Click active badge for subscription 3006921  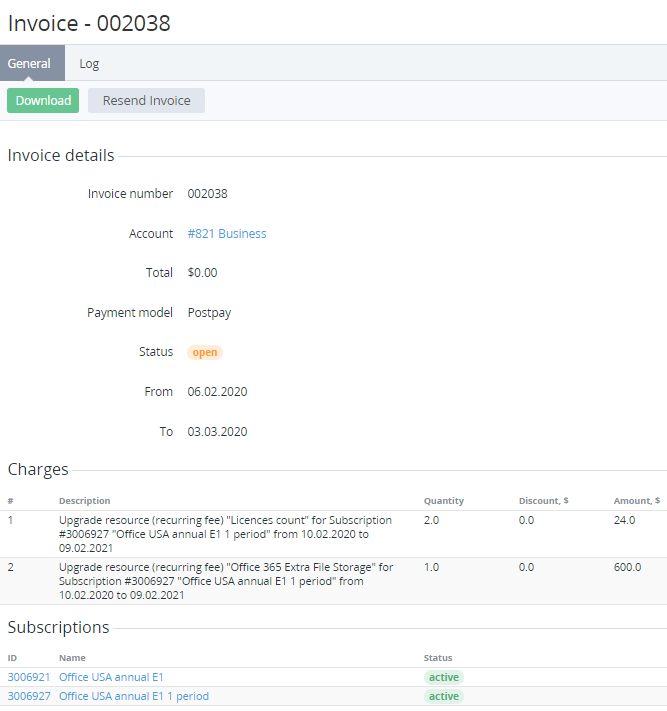(x=443, y=677)
